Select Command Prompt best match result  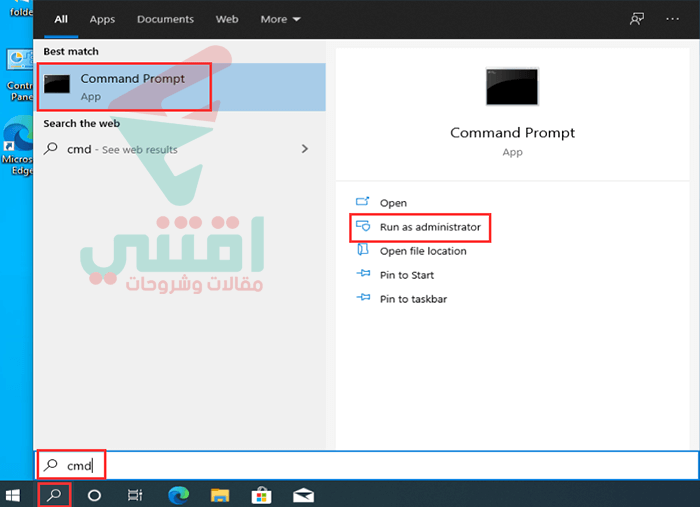click(181, 87)
